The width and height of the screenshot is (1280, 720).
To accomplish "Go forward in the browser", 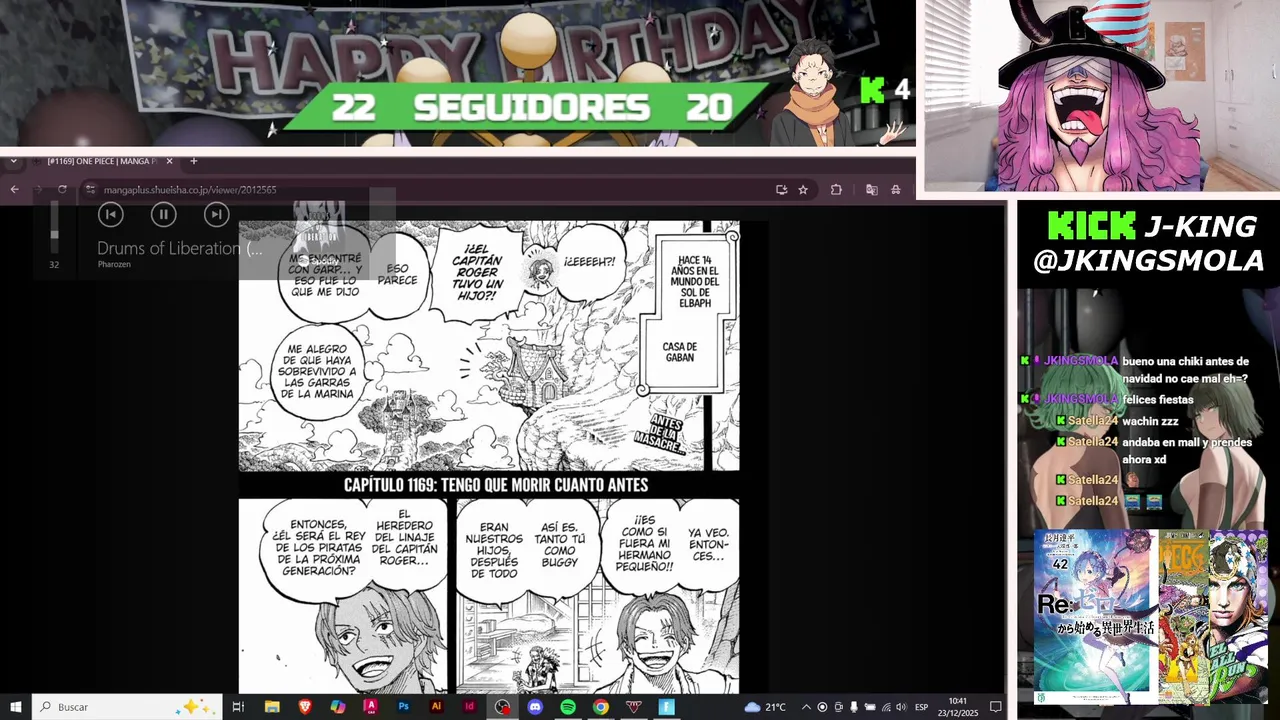I will [38, 189].
